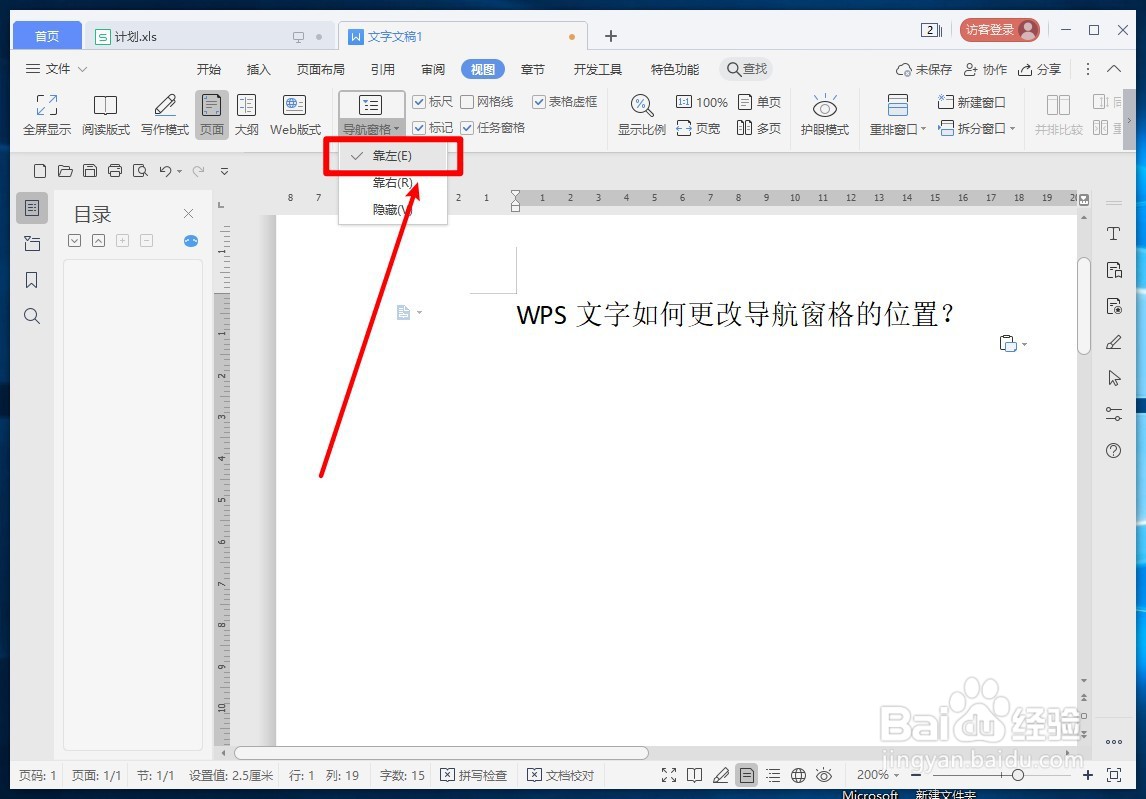Screen dimensions: 1146x799
Task: Click the text tool icon in right sidebar
Action: pyautogui.click(x=1114, y=234)
